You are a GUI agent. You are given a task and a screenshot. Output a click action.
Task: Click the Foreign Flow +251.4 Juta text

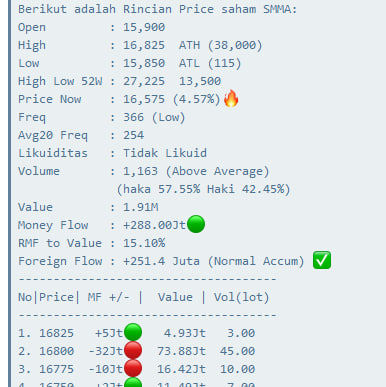click(x=161, y=261)
